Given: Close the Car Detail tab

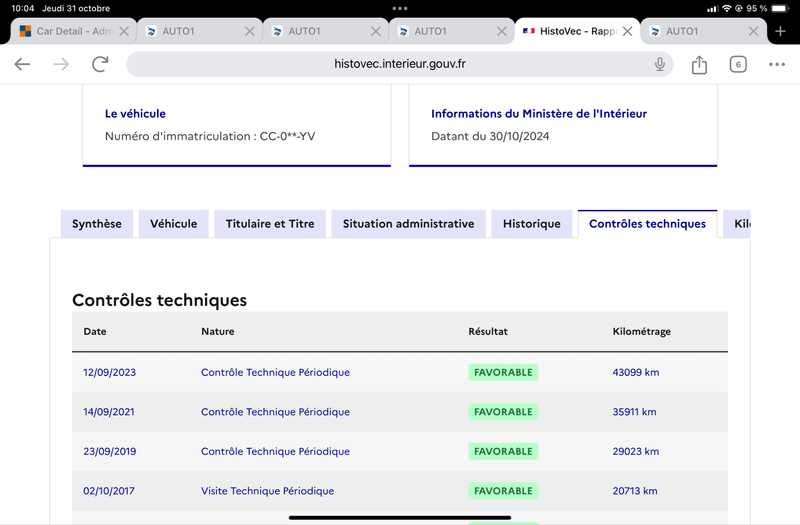Looking at the screenshot, I should coord(124,31).
